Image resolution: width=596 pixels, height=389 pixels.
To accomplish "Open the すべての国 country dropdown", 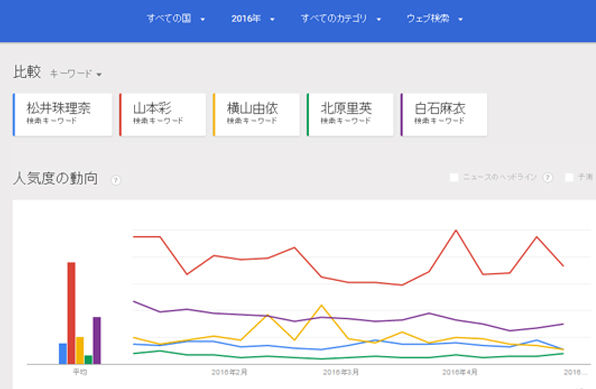I will pyautogui.click(x=176, y=19).
